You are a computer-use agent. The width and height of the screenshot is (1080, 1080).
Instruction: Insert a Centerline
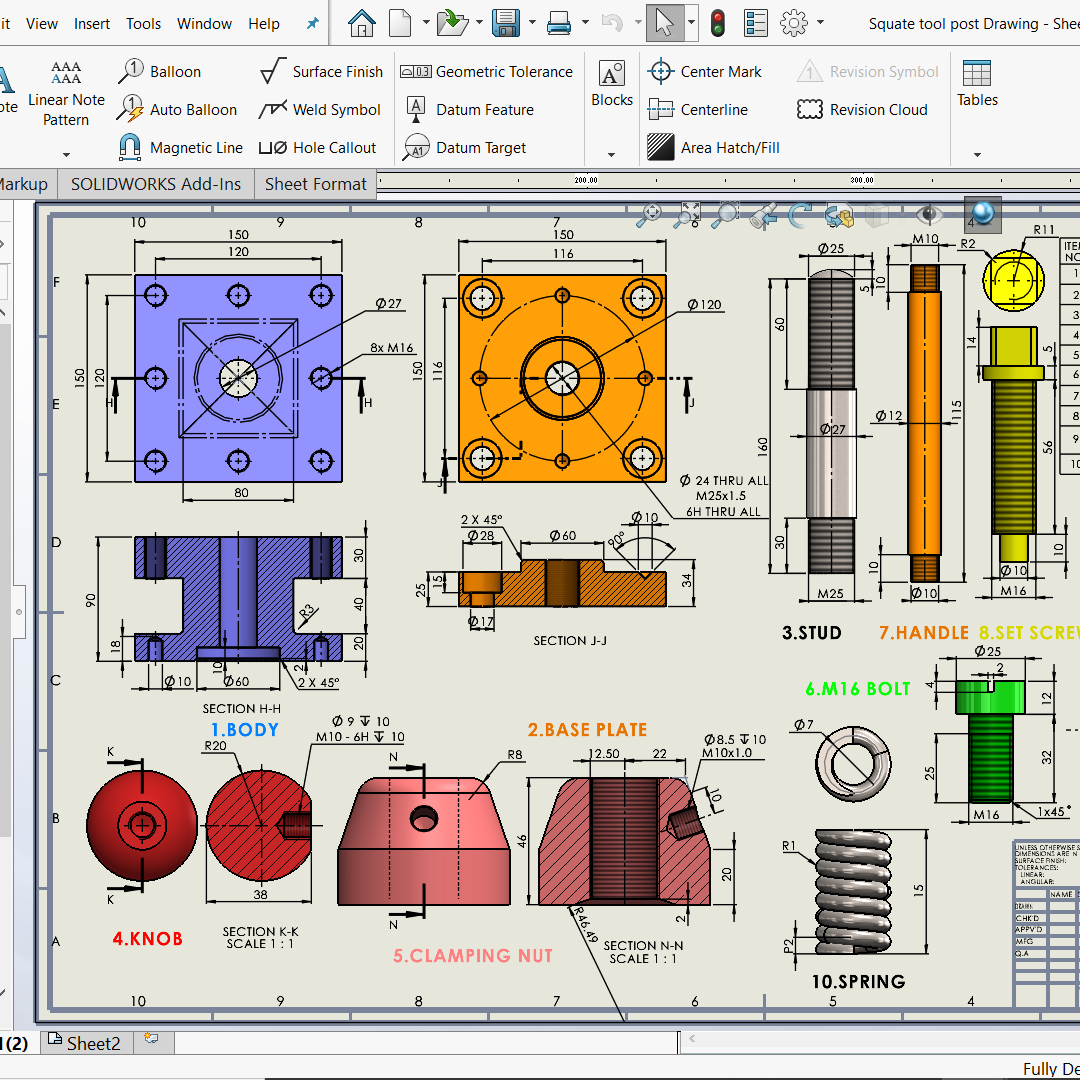coord(697,110)
